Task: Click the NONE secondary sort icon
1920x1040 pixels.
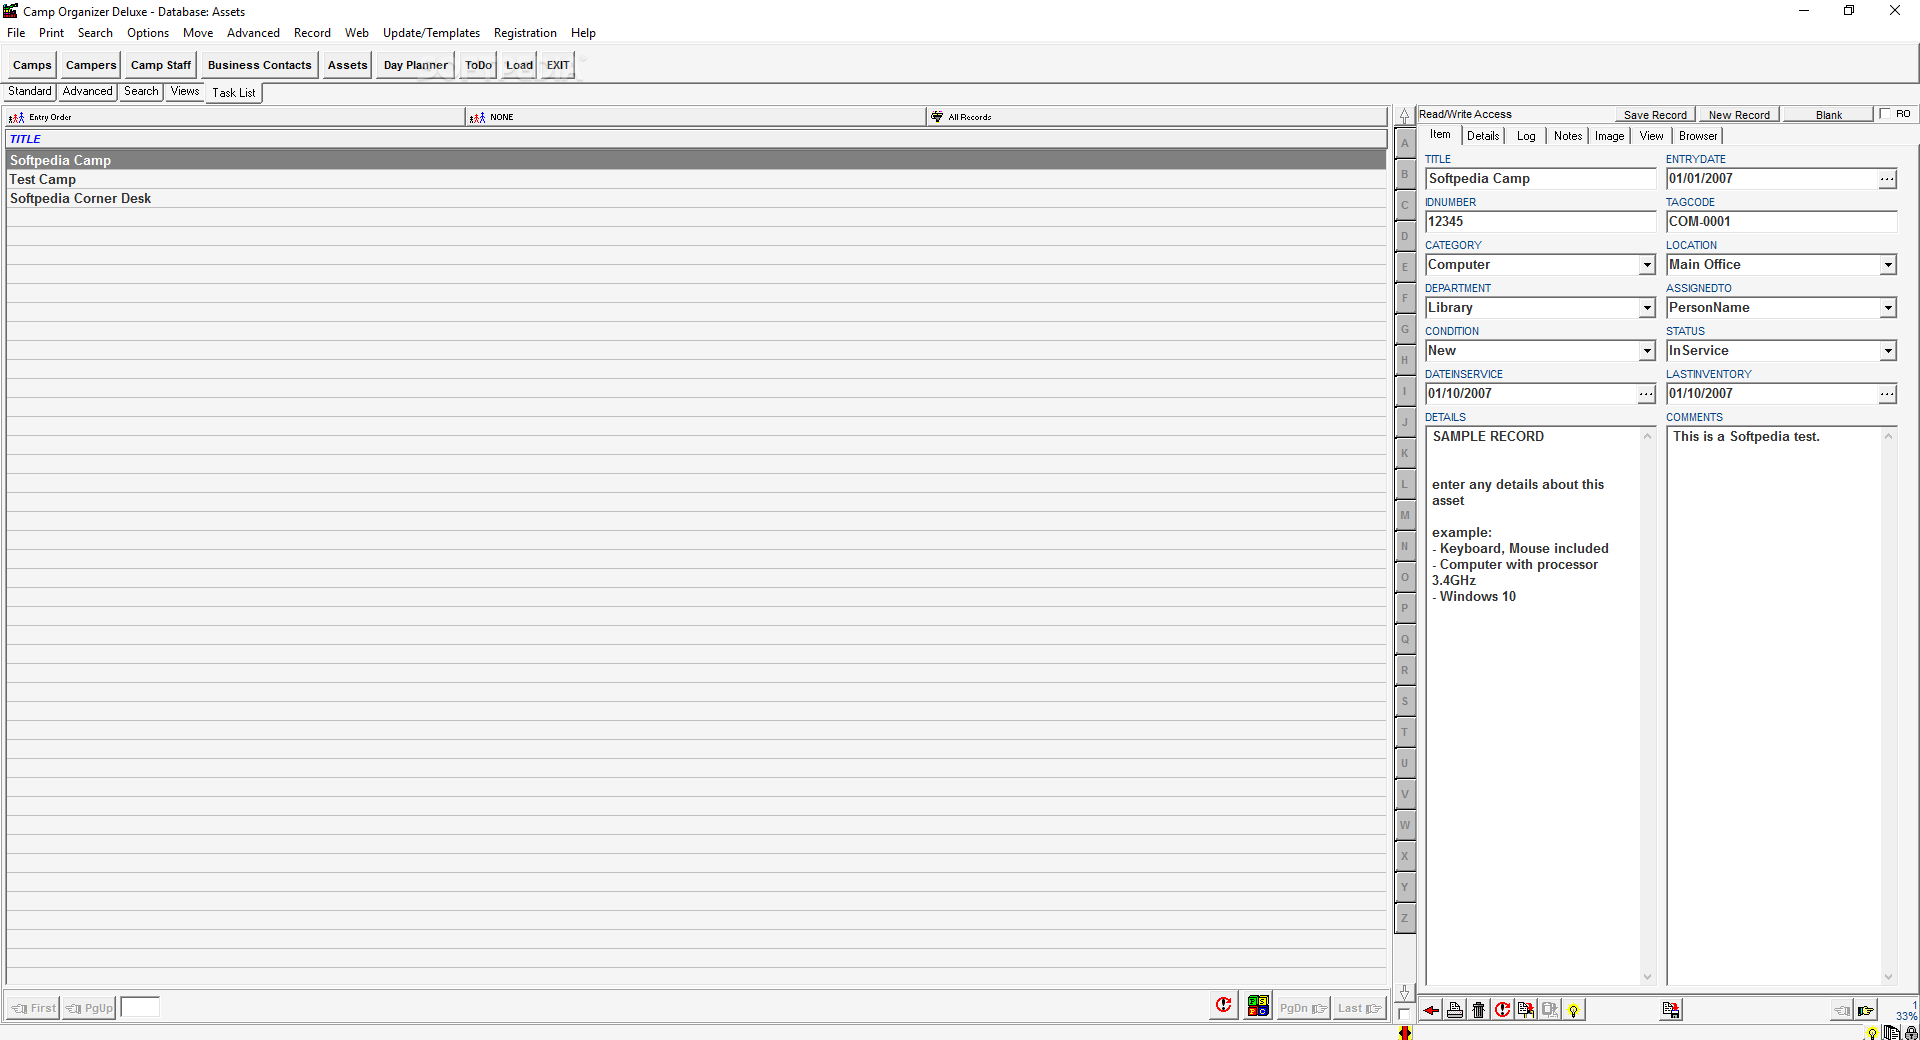Action: [x=477, y=117]
